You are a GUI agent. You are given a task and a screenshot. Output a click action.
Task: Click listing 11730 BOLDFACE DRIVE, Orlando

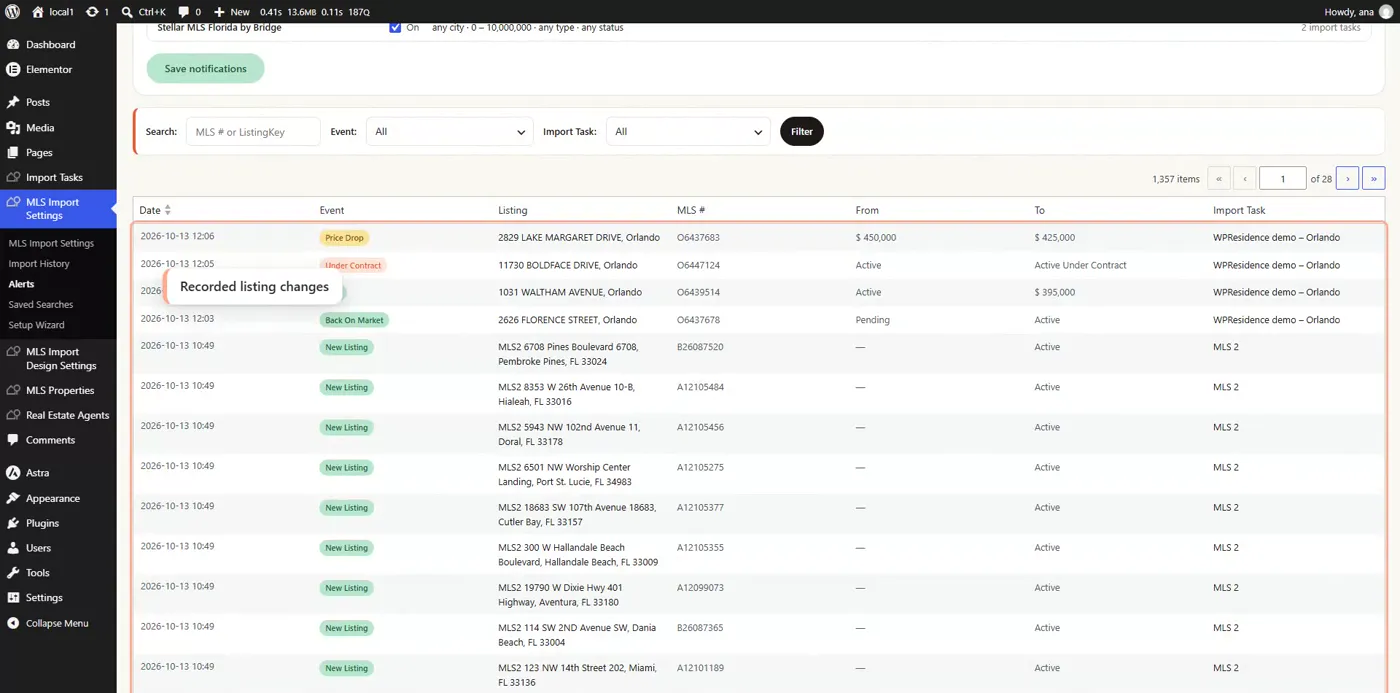(x=567, y=265)
